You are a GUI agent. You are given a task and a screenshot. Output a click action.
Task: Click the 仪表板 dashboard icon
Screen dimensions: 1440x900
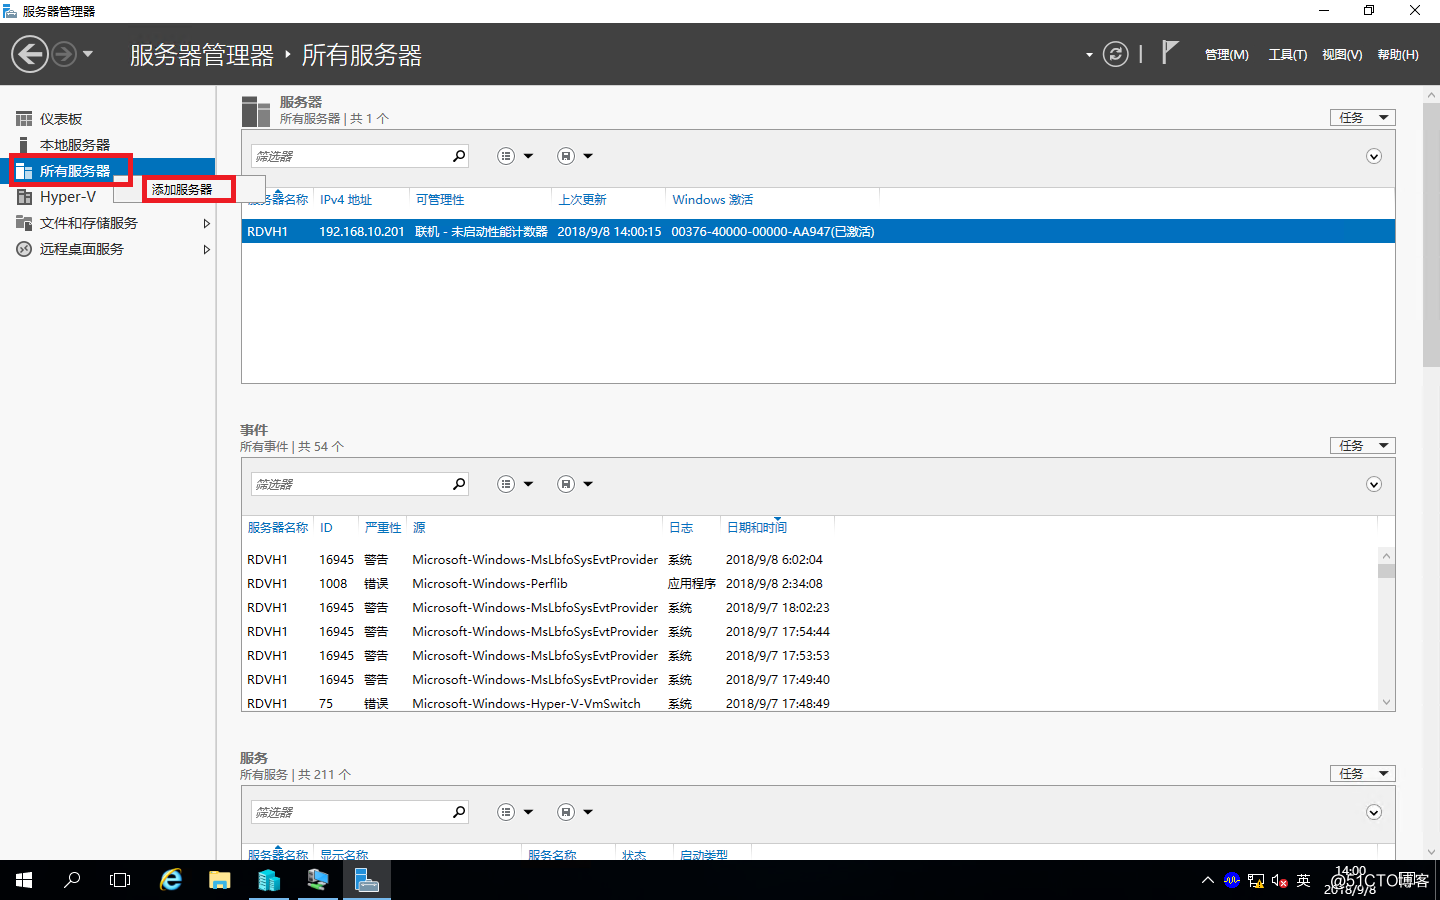pos(24,119)
